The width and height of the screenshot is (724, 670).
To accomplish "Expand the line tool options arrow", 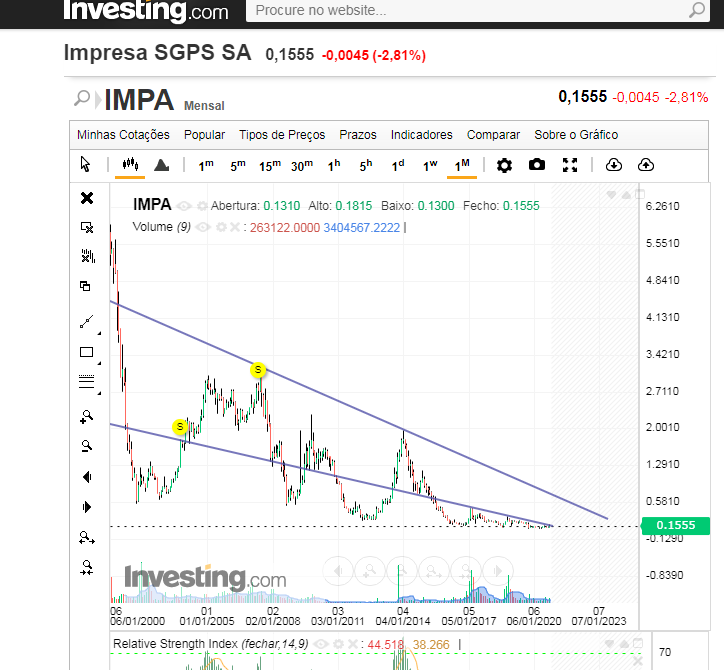I will pos(99,333).
